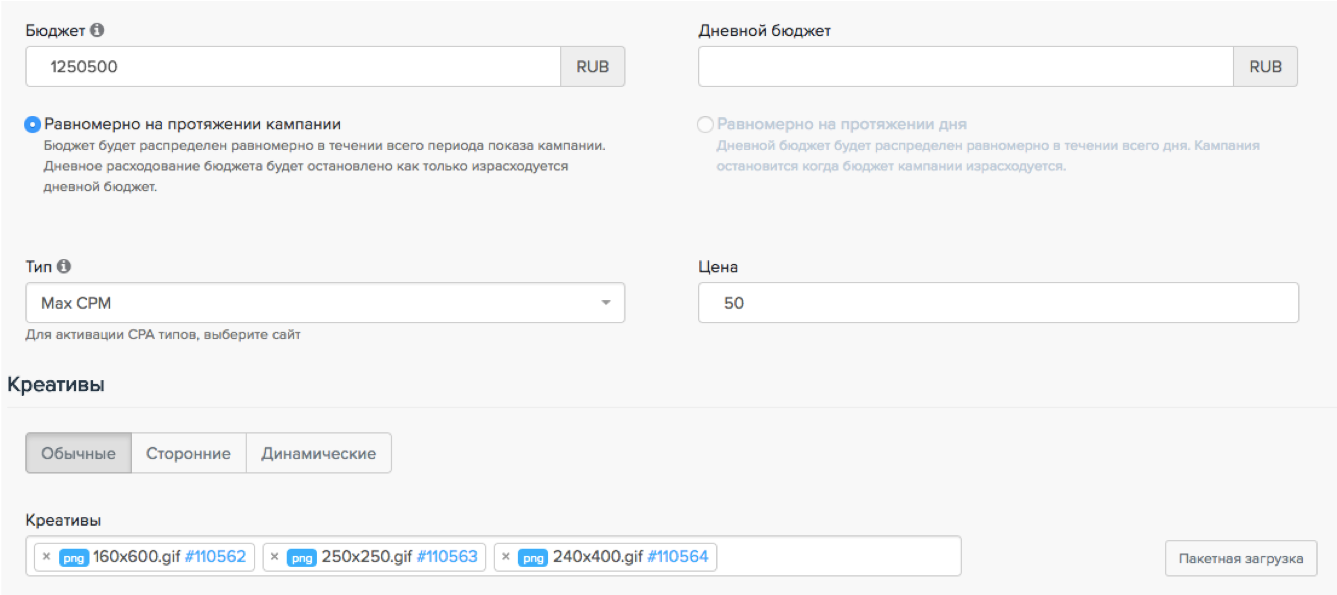Select Равномерно на протяжении дня radio button

pos(706,125)
